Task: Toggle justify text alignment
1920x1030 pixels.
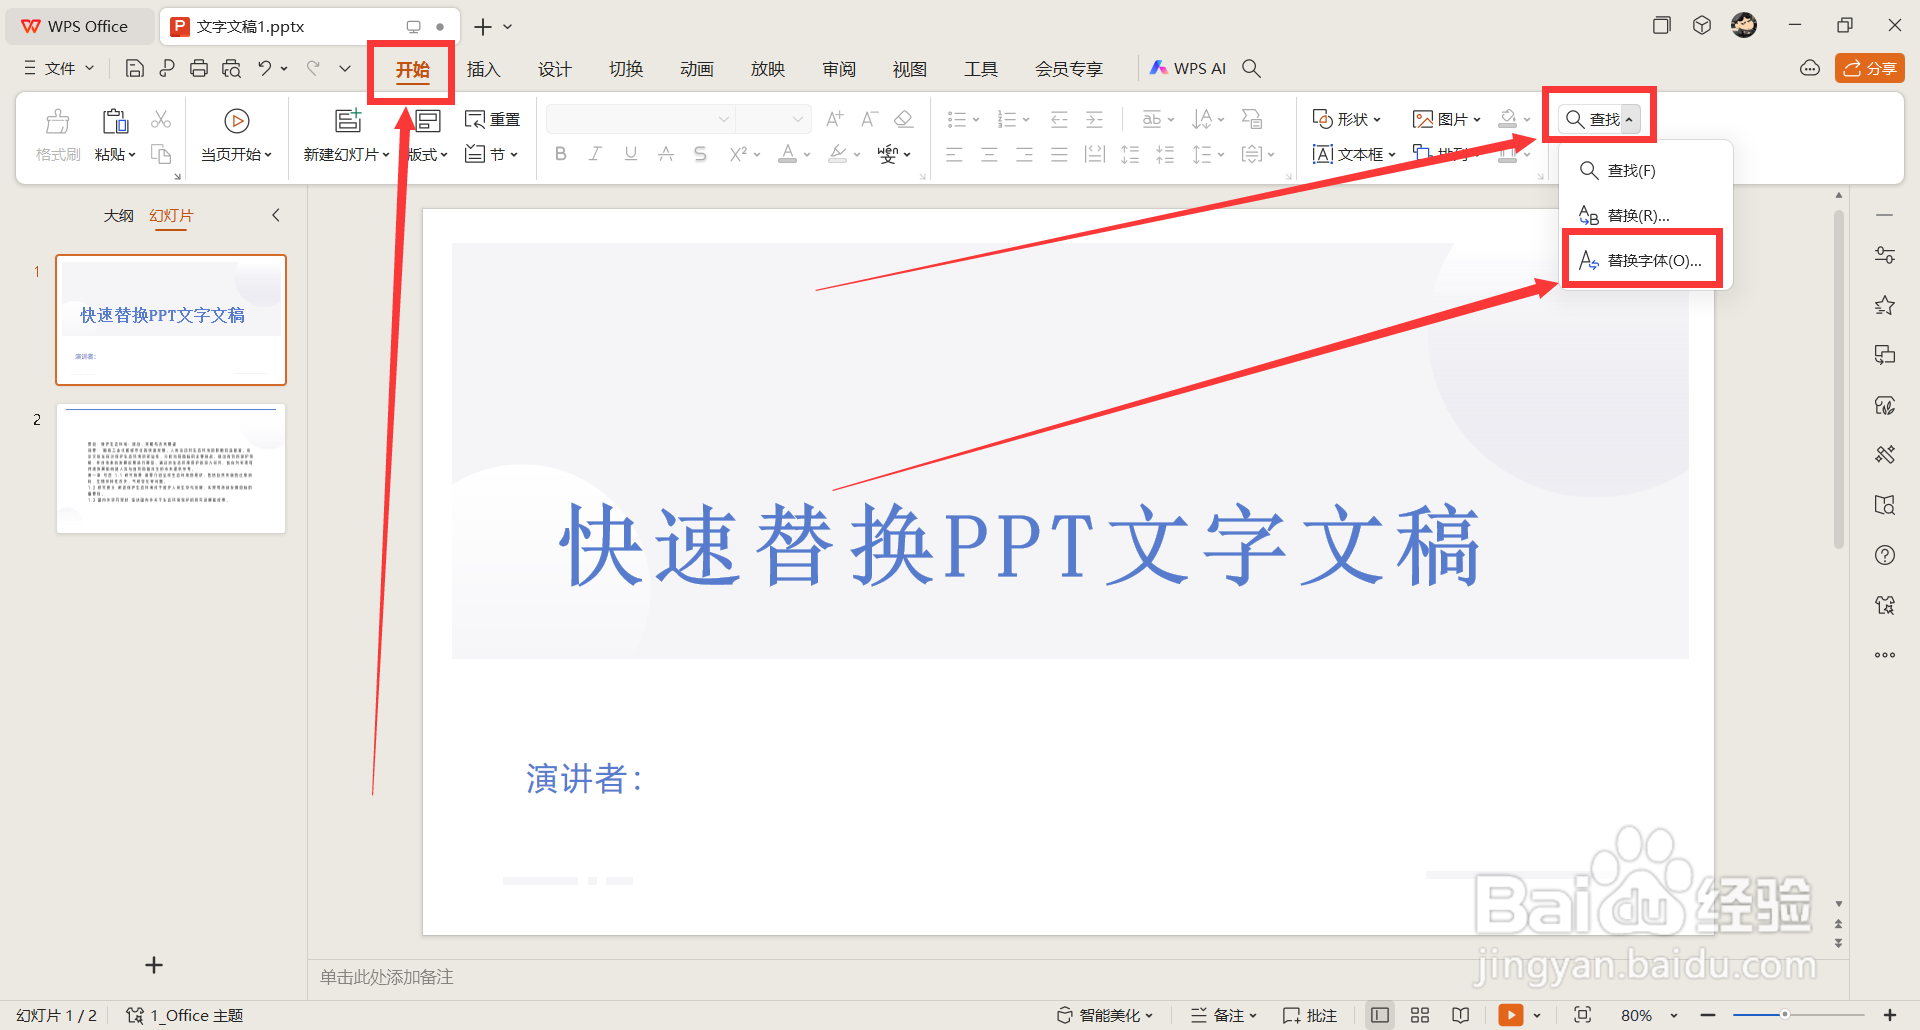Action: pos(1059,154)
